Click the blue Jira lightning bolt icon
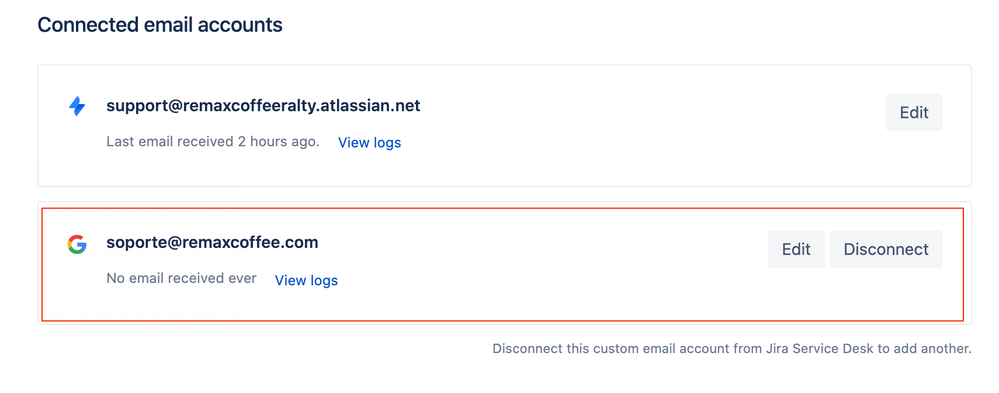 coord(76,106)
